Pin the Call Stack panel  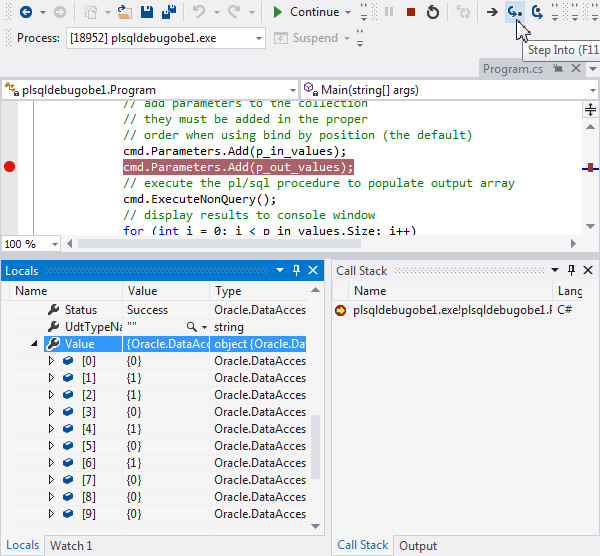[571, 271]
